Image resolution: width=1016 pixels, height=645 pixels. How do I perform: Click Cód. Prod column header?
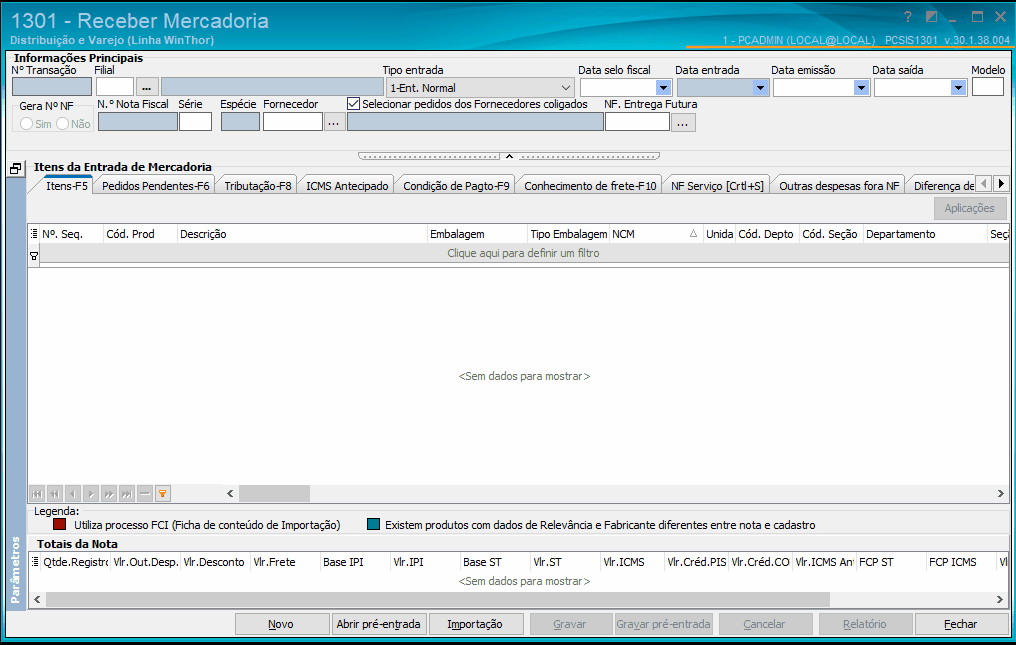pos(140,234)
